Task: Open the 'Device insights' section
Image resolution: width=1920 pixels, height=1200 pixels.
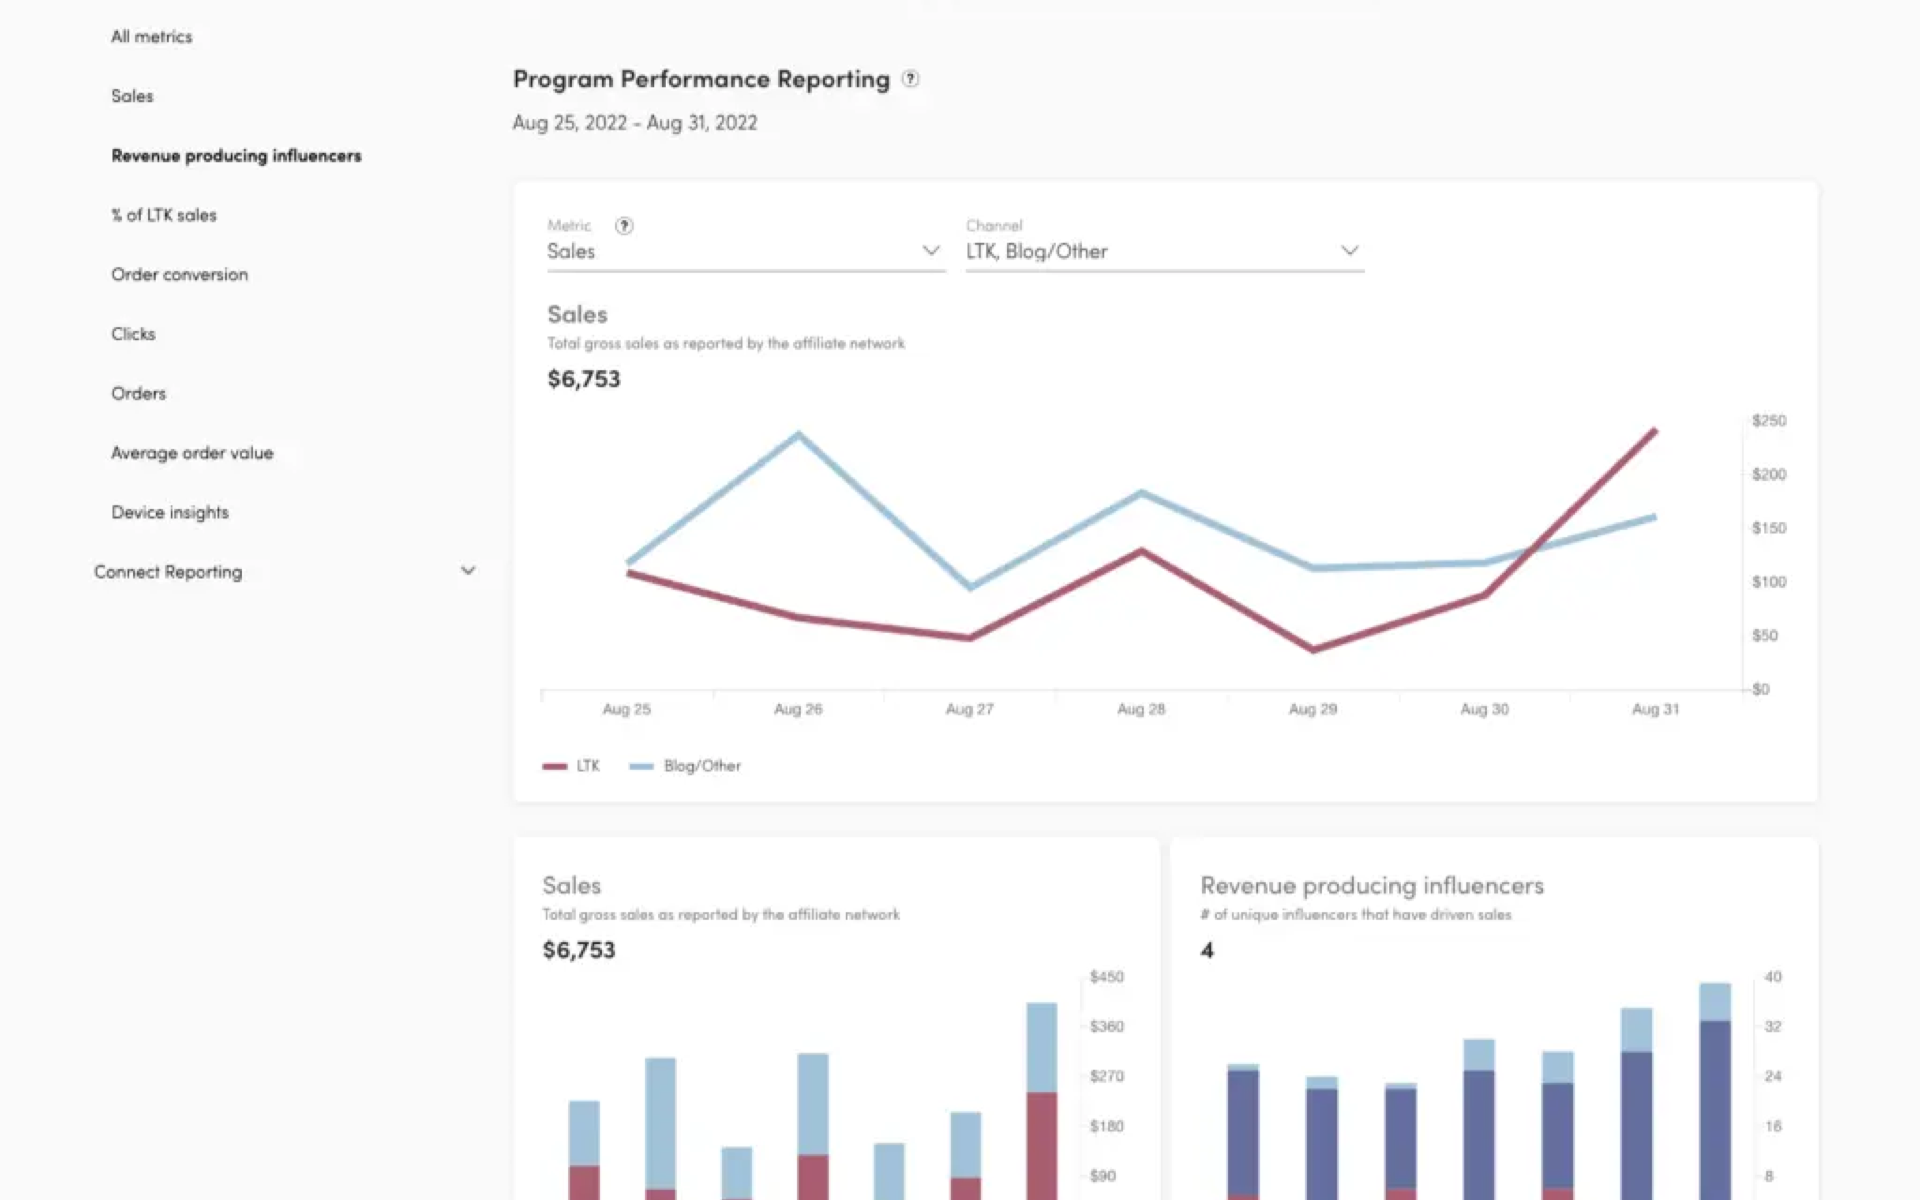Action: (x=170, y=512)
